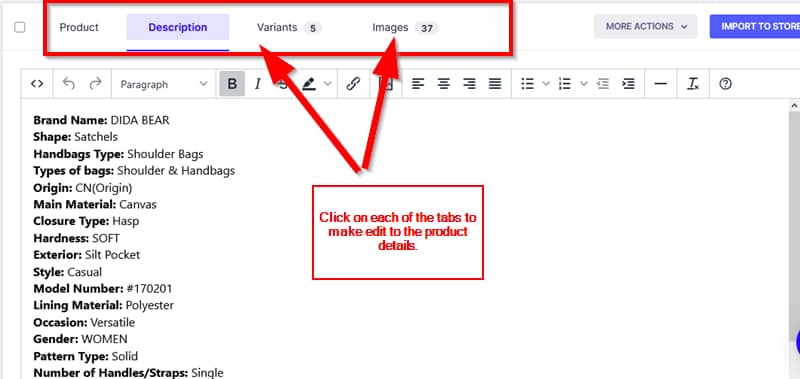Viewport: 800px width, 379px height.
Task: Click the 'Brand Name: DIDA BEAR' line
Action: [101, 120]
